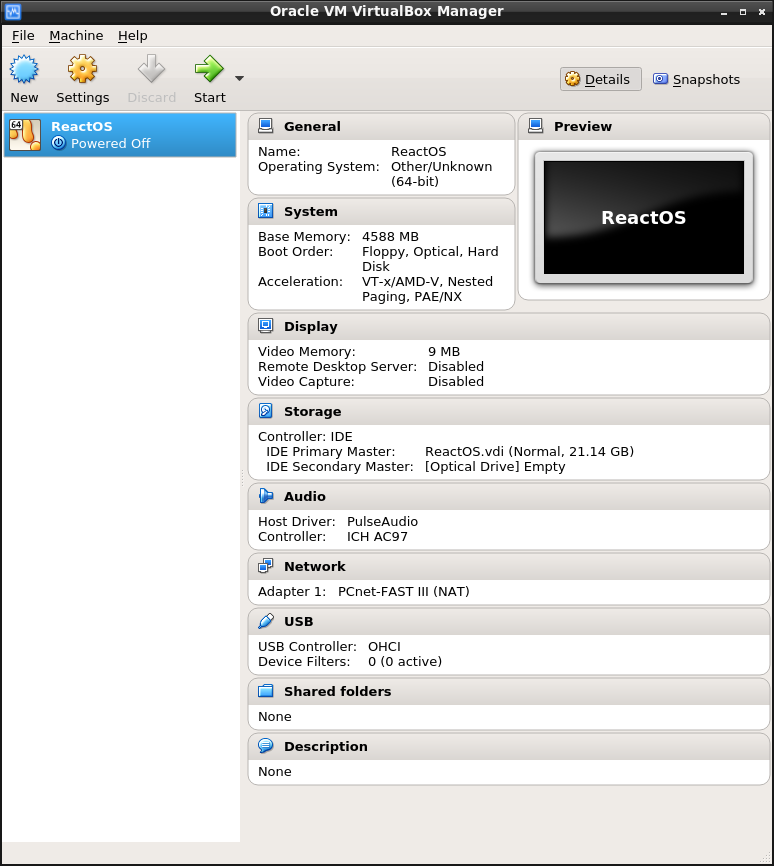Click the OHCI USB controller value
The width and height of the screenshot is (774, 866).
pos(384,646)
